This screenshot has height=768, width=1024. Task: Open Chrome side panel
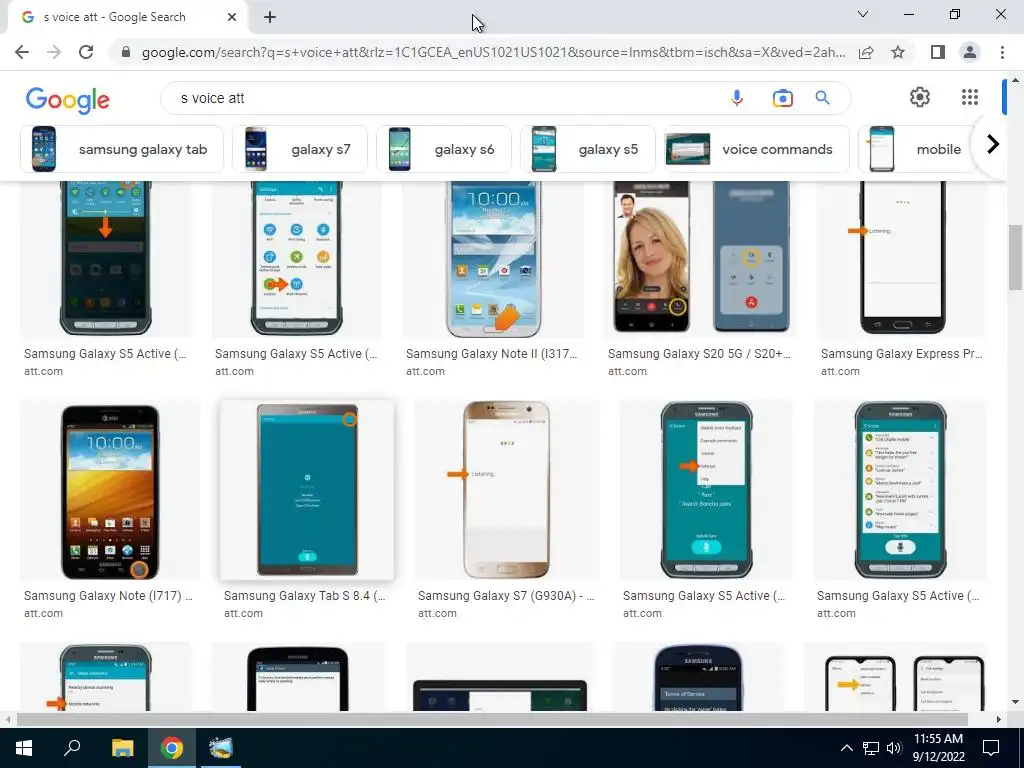click(938, 52)
